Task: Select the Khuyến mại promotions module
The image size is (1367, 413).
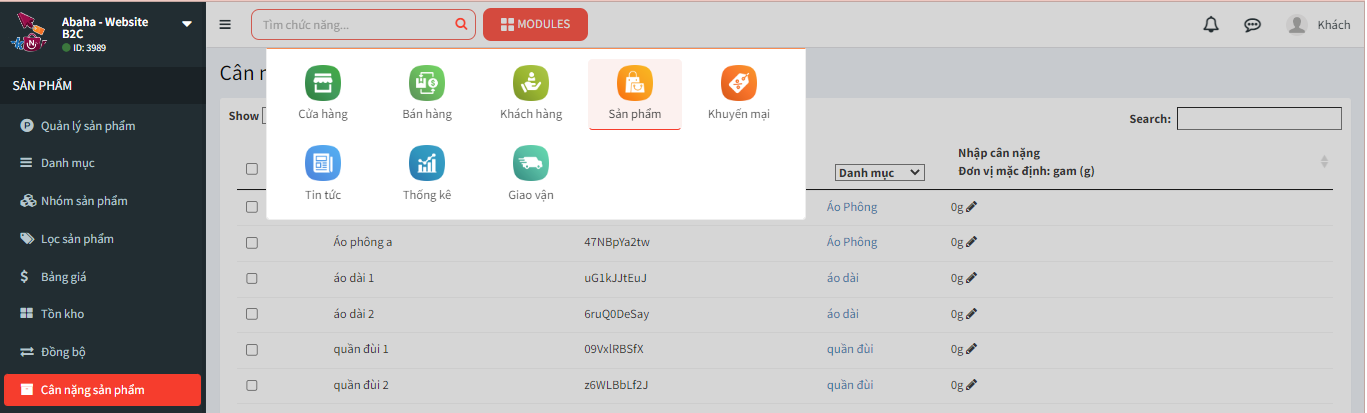Action: click(x=738, y=94)
